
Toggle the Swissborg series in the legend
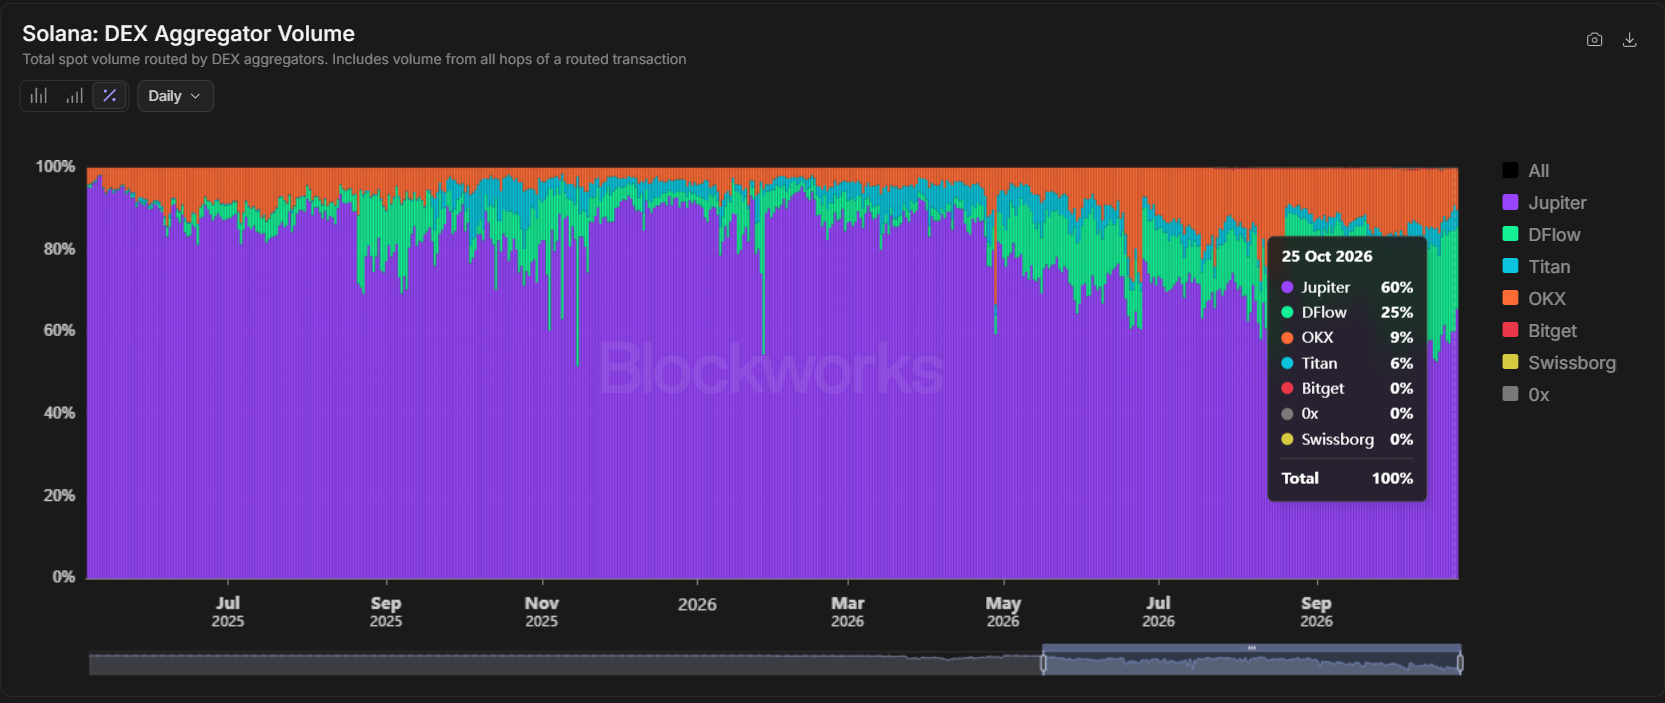[1559, 363]
